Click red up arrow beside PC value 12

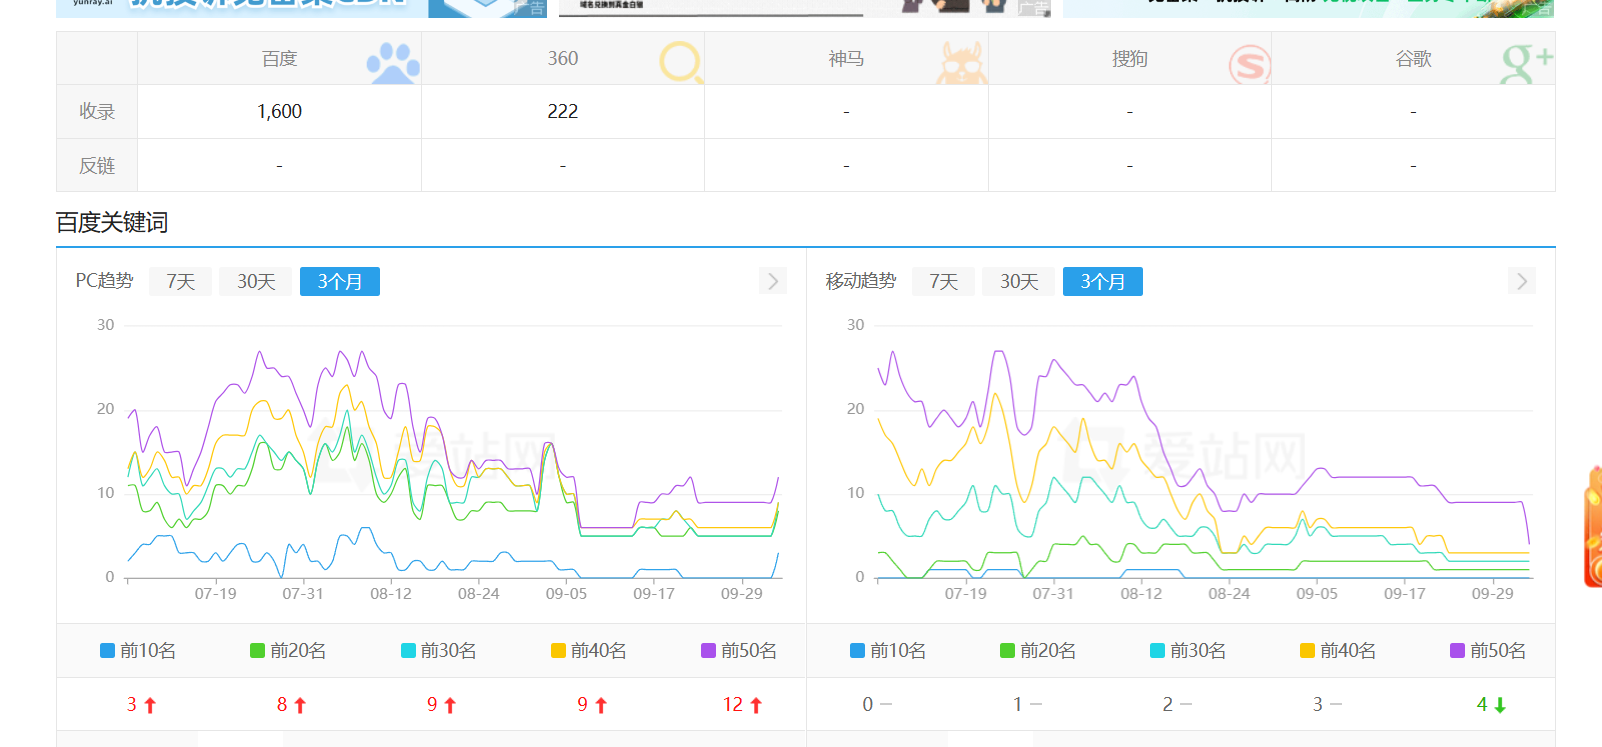point(756,705)
